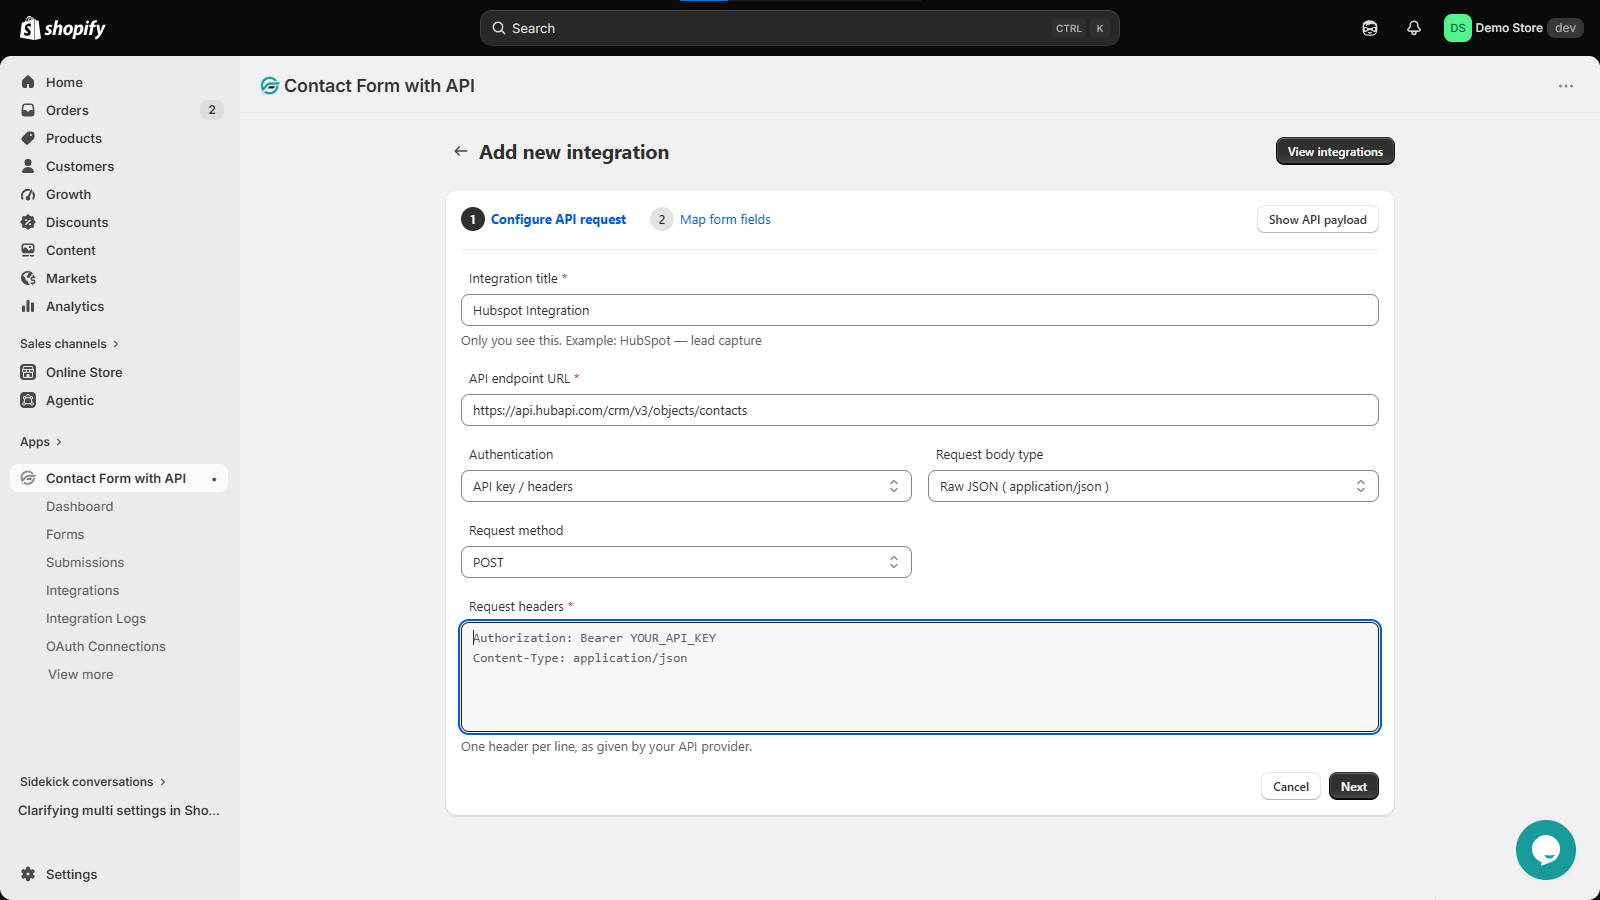This screenshot has width=1600, height=900.
Task: Click the Online Store icon
Action: 28,372
